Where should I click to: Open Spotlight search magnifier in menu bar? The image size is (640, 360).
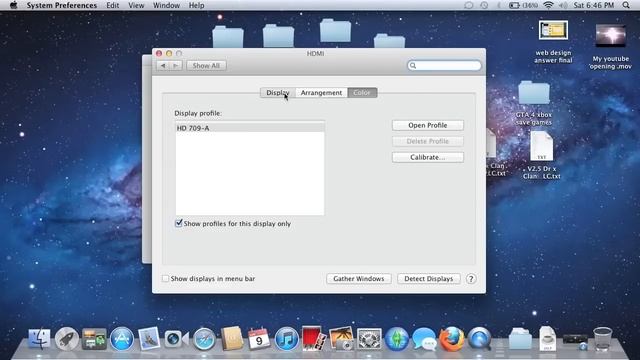[626, 5]
